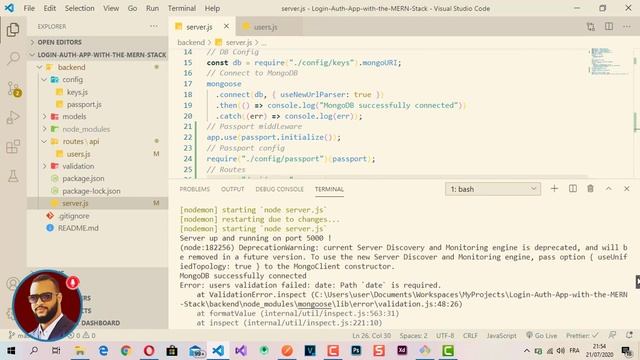
Task: Open the Search view in activity bar
Action: [x=13, y=58]
